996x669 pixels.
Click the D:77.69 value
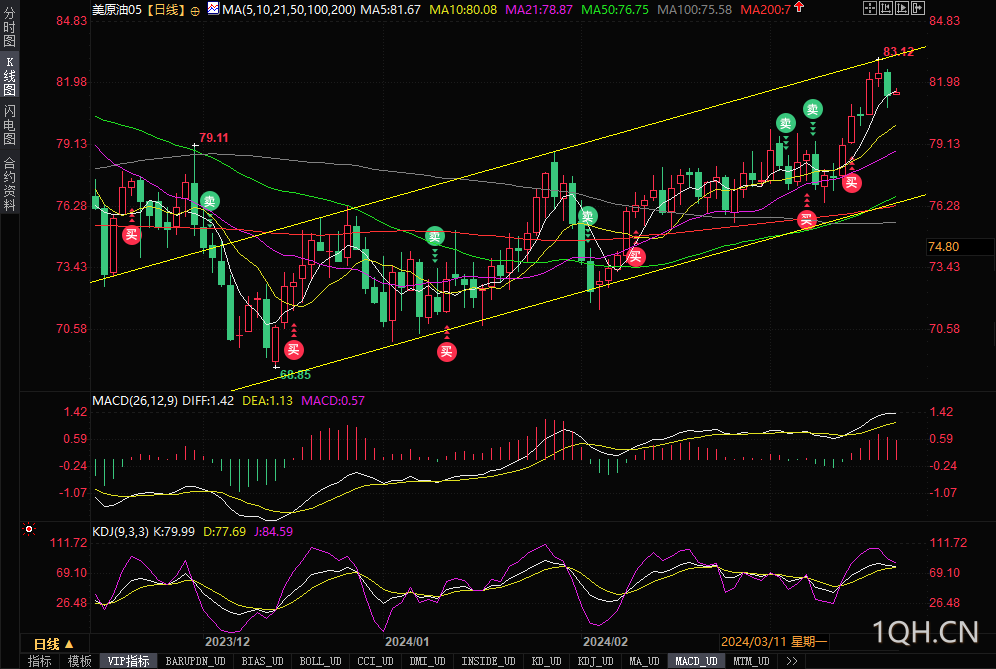coord(224,532)
